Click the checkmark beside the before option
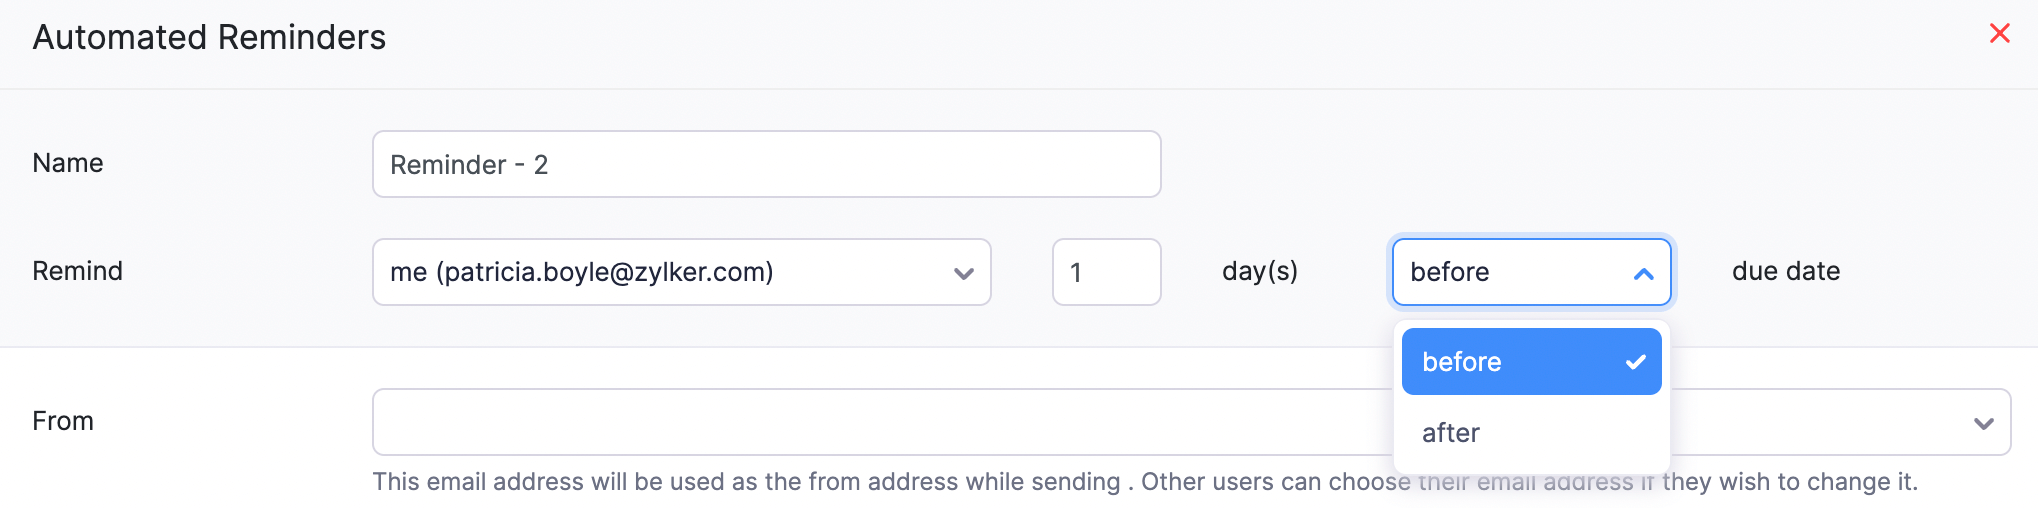The image size is (2038, 508). [x=1635, y=362]
